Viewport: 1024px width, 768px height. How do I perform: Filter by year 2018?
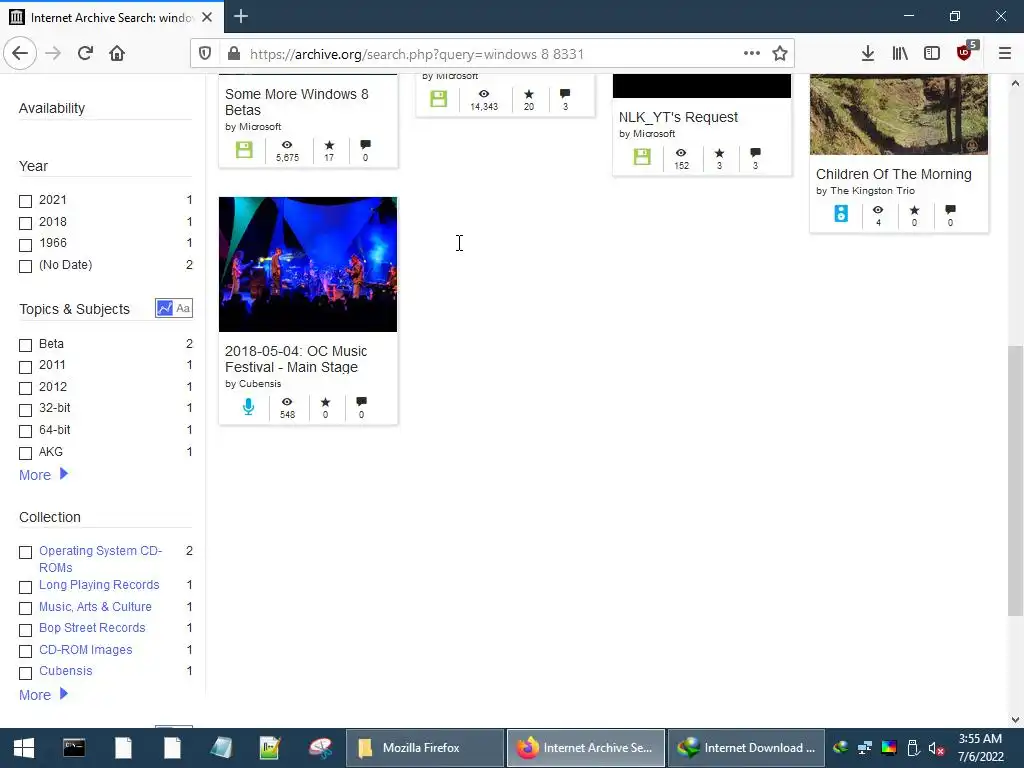25,223
